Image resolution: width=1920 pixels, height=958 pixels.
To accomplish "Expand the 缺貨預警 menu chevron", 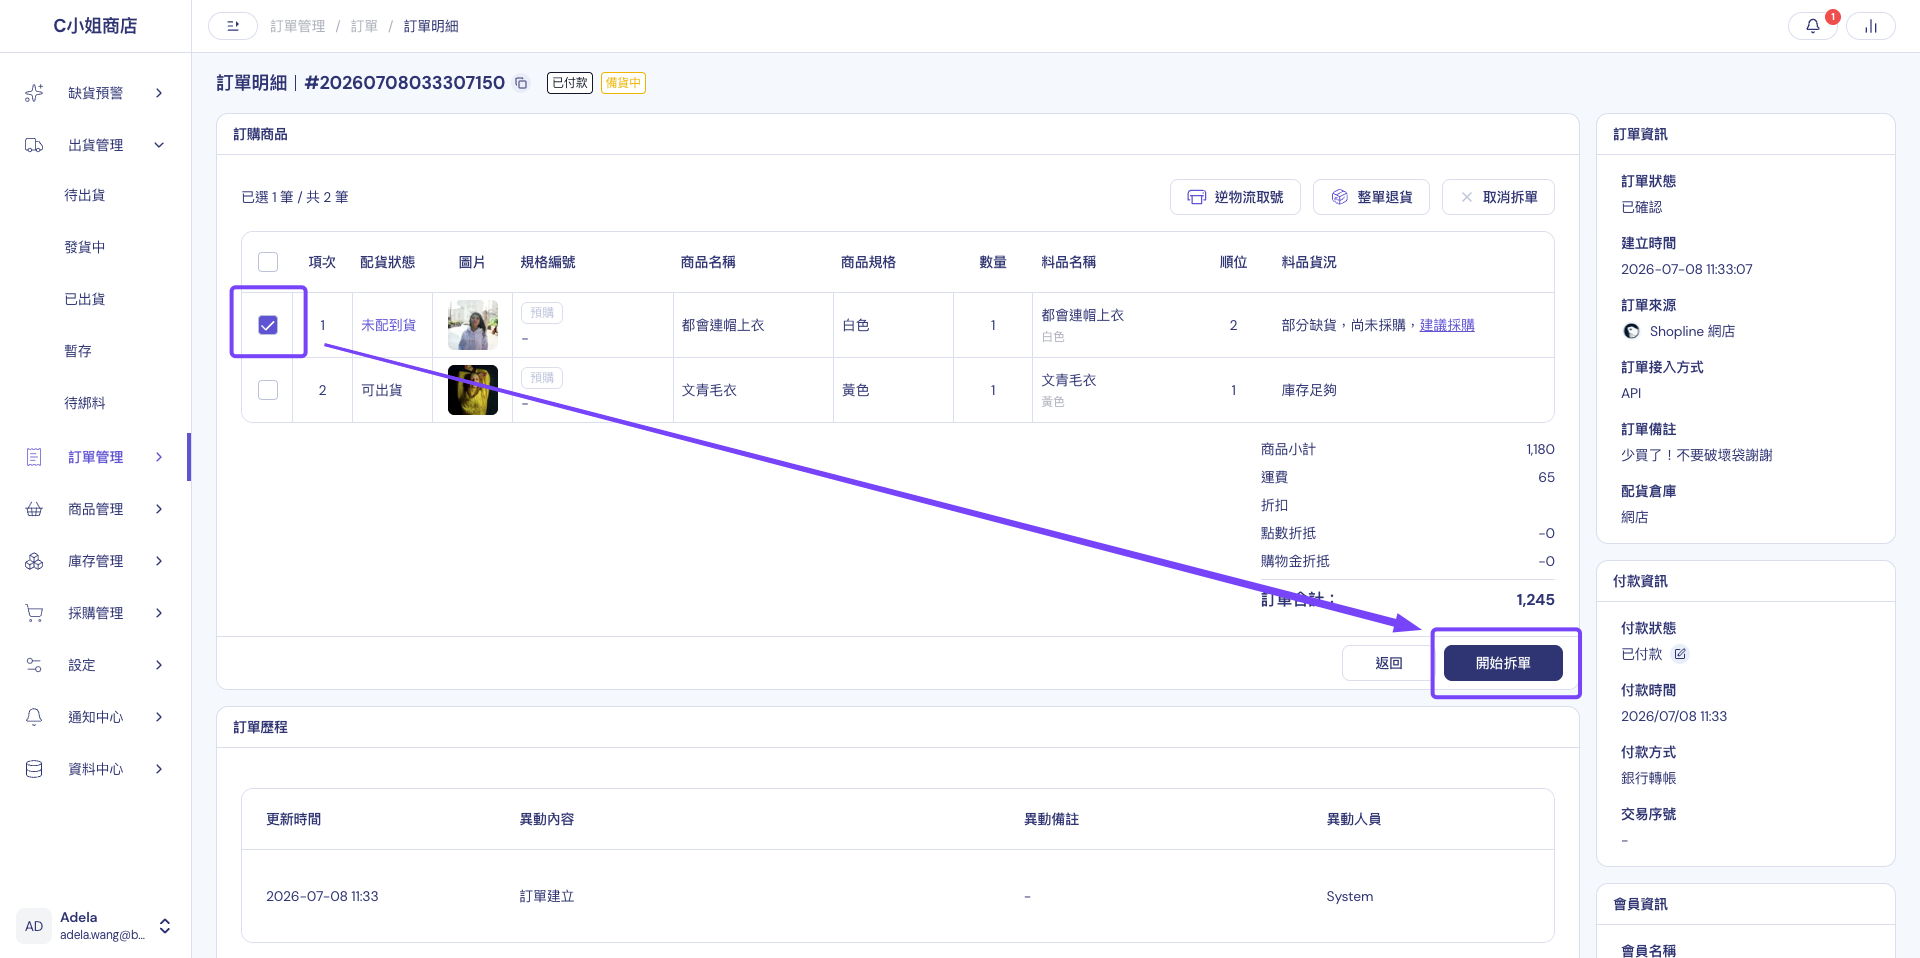I will (x=159, y=93).
